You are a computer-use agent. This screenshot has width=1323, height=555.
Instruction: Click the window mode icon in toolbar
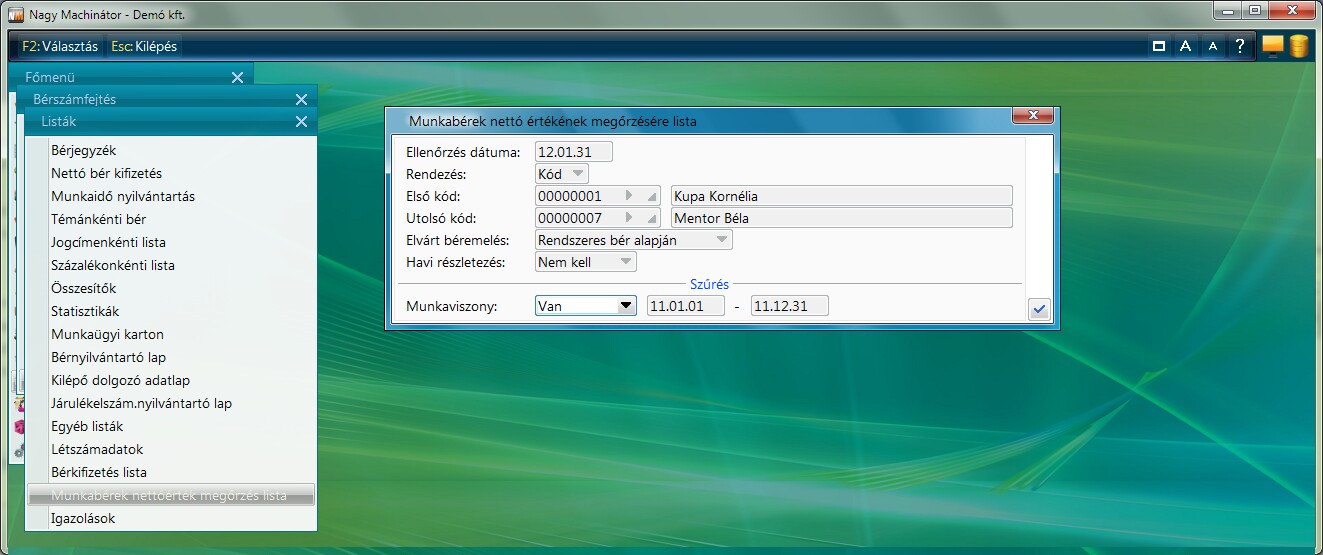pos(1159,46)
